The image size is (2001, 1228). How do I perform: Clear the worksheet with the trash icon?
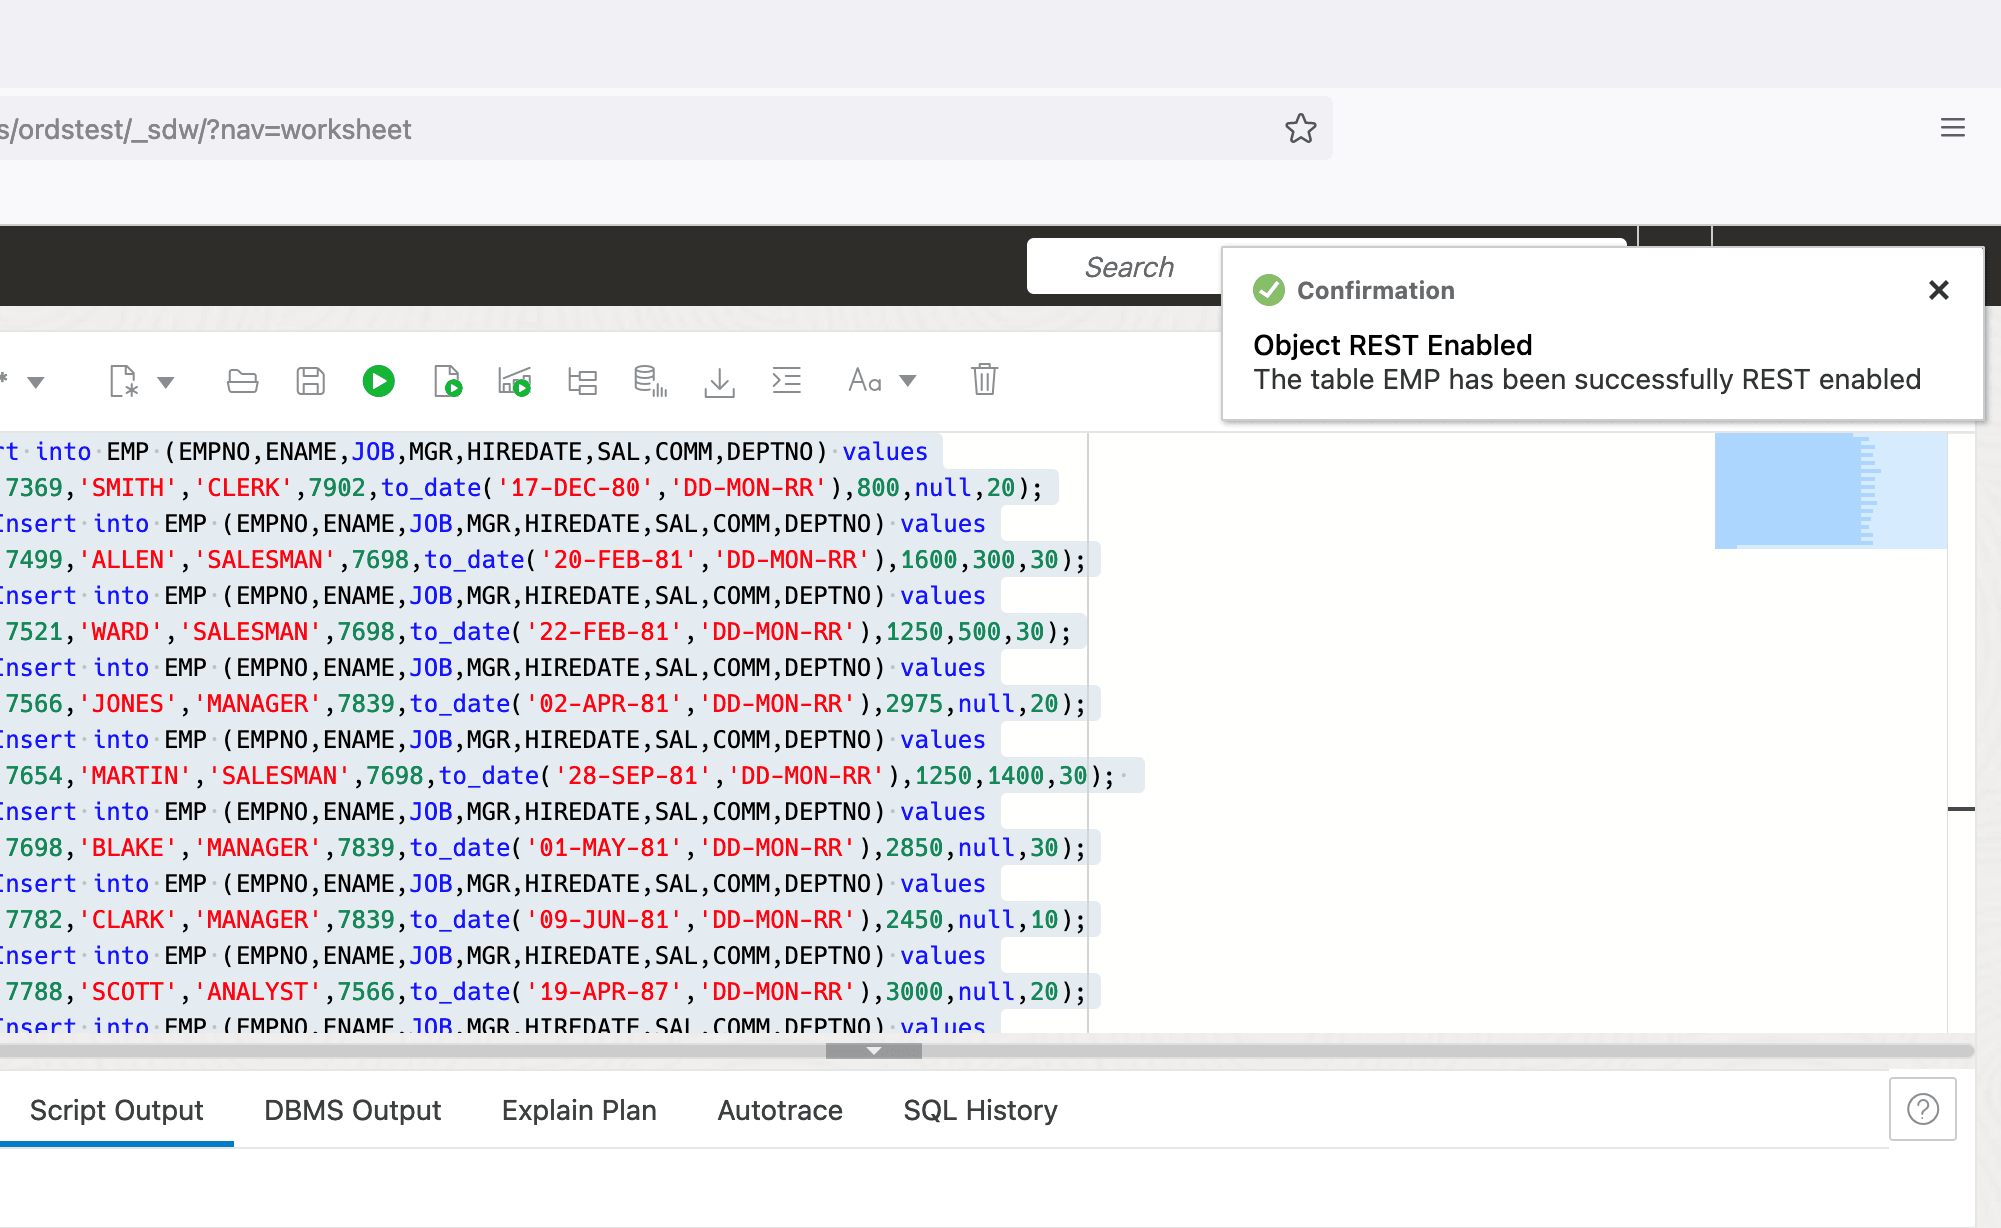coord(984,380)
